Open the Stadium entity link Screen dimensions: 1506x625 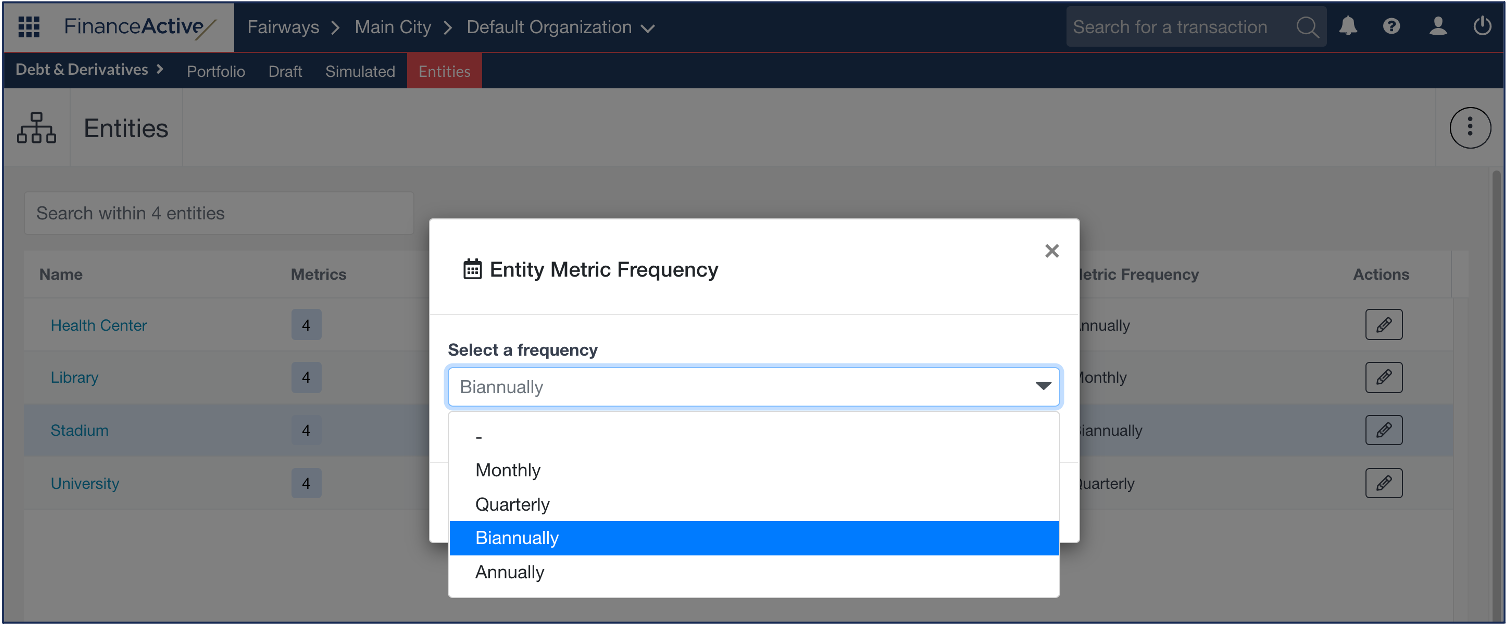click(x=80, y=430)
